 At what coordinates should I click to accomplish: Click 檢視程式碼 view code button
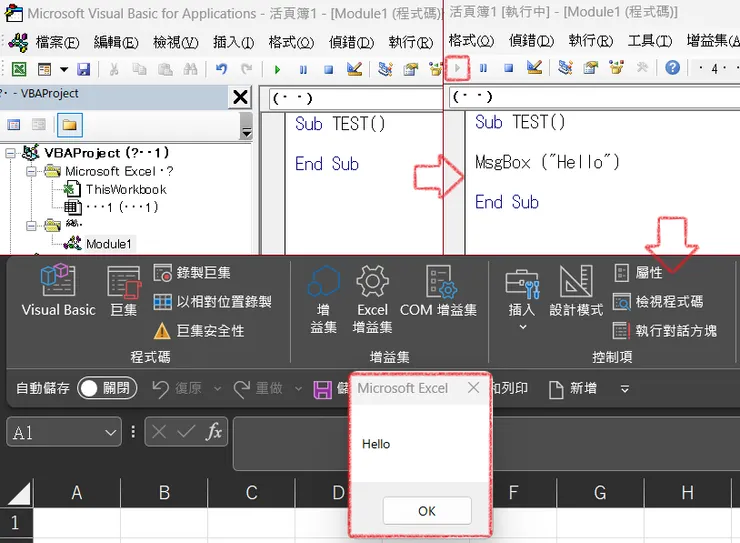(x=658, y=301)
